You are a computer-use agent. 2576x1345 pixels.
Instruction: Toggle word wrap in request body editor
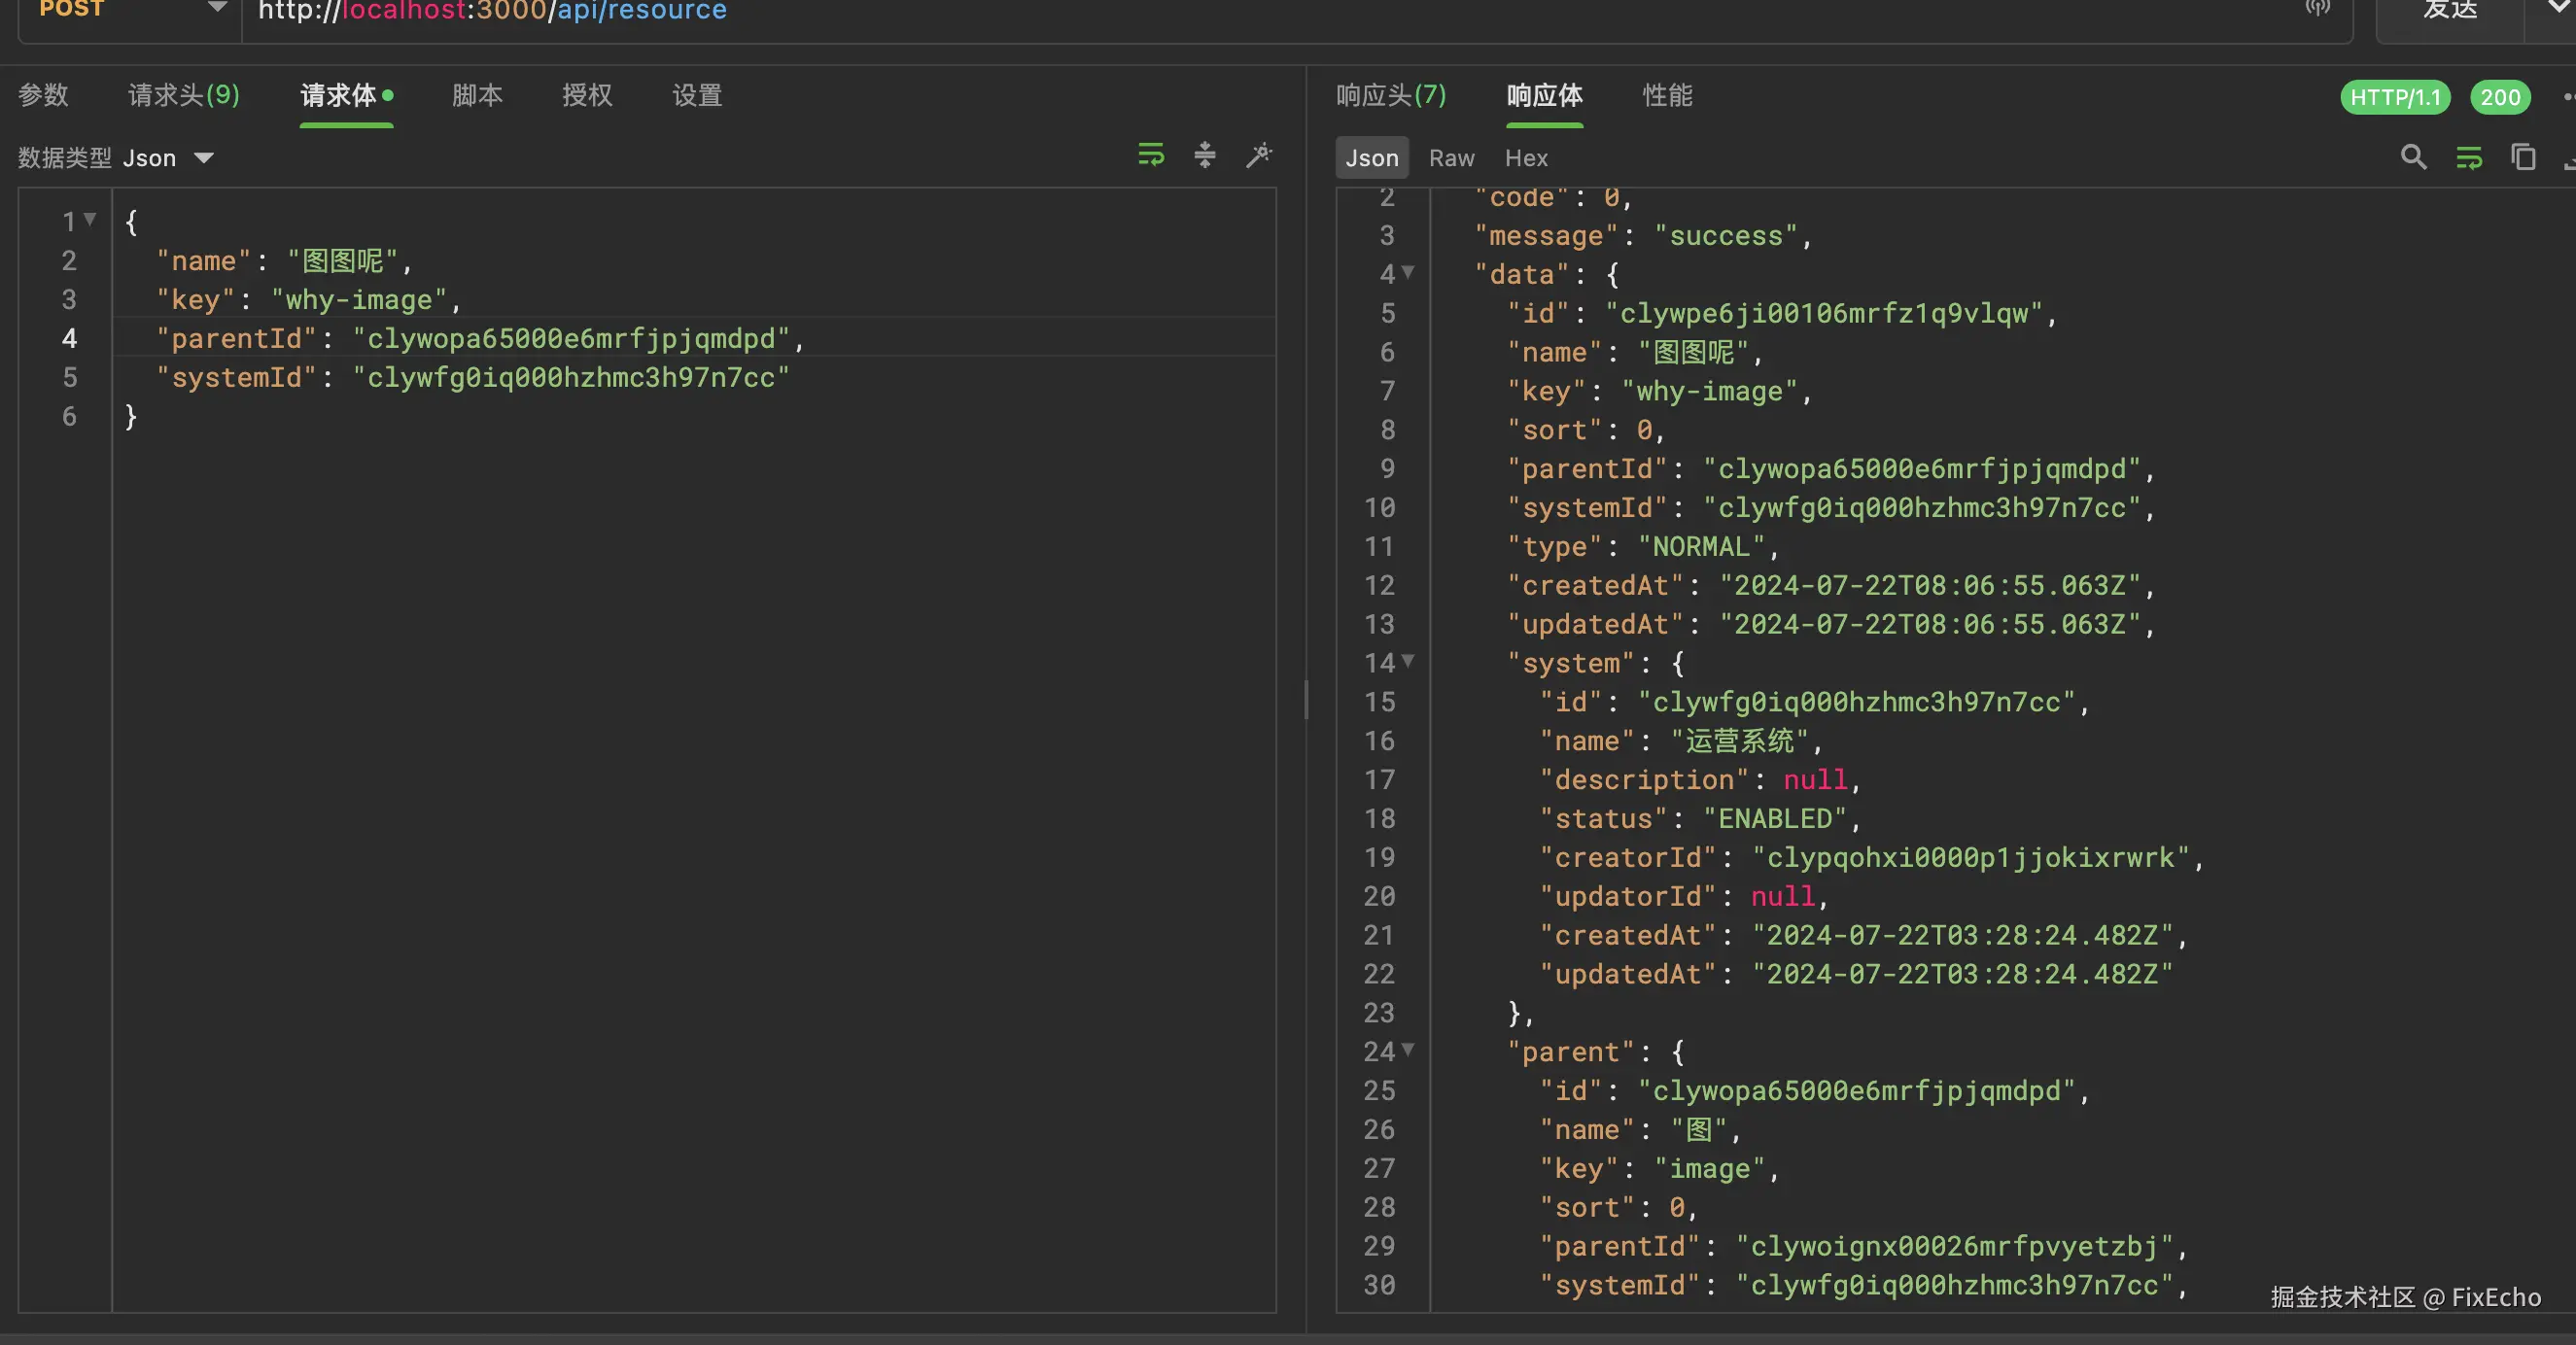click(x=1151, y=155)
